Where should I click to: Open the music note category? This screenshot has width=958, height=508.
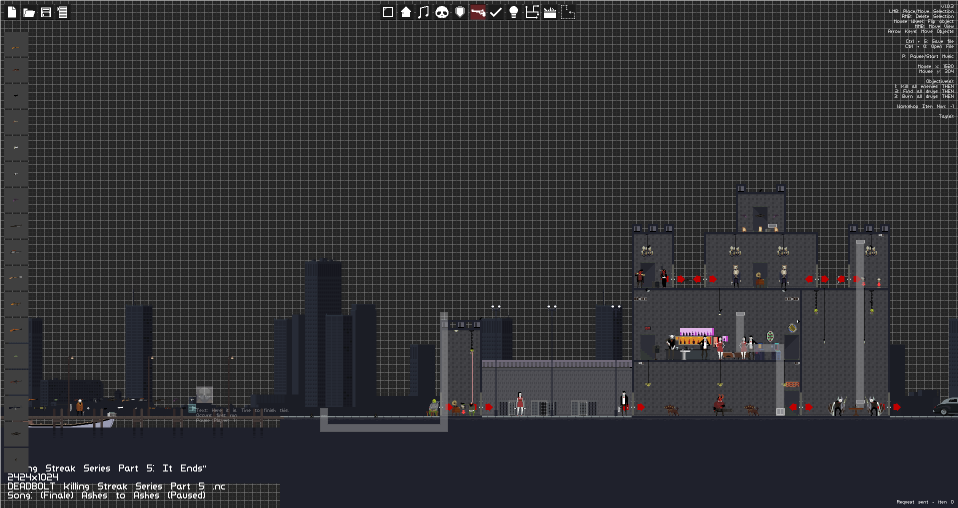pyautogui.click(x=423, y=12)
